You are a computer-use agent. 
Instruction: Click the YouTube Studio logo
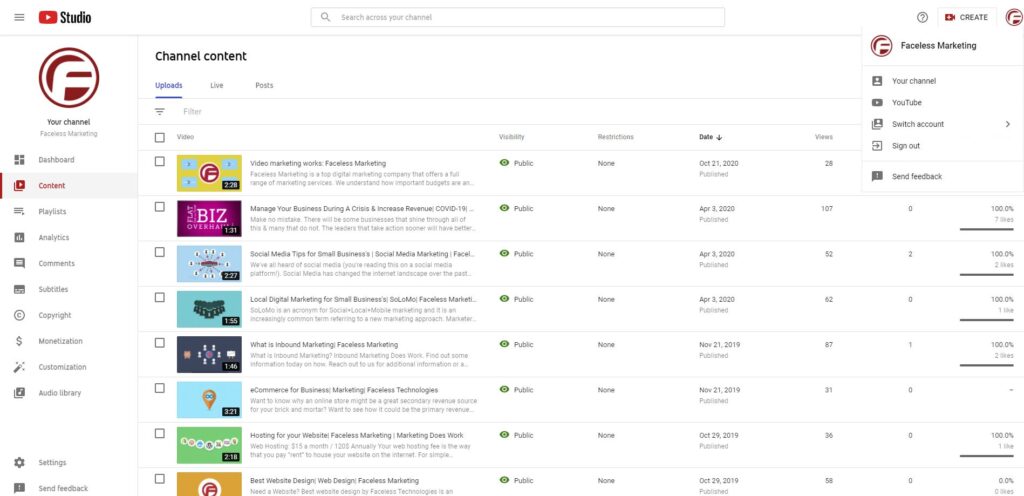[65, 18]
